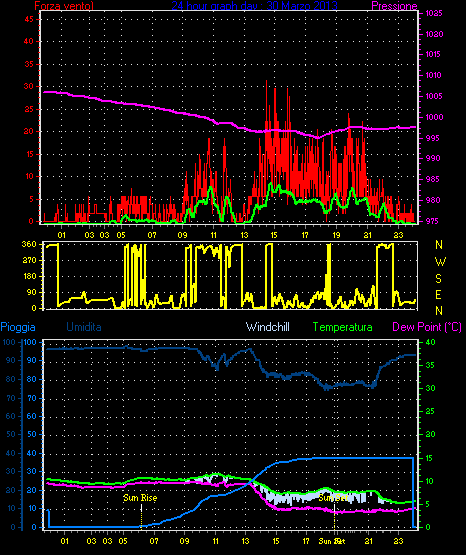
Task: Click the '1015' pressure axis value
Action: pos(433,54)
